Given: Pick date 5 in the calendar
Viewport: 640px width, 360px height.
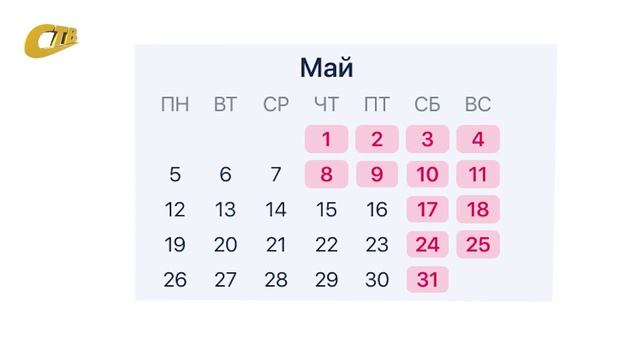Looking at the screenshot, I should click(x=175, y=174).
